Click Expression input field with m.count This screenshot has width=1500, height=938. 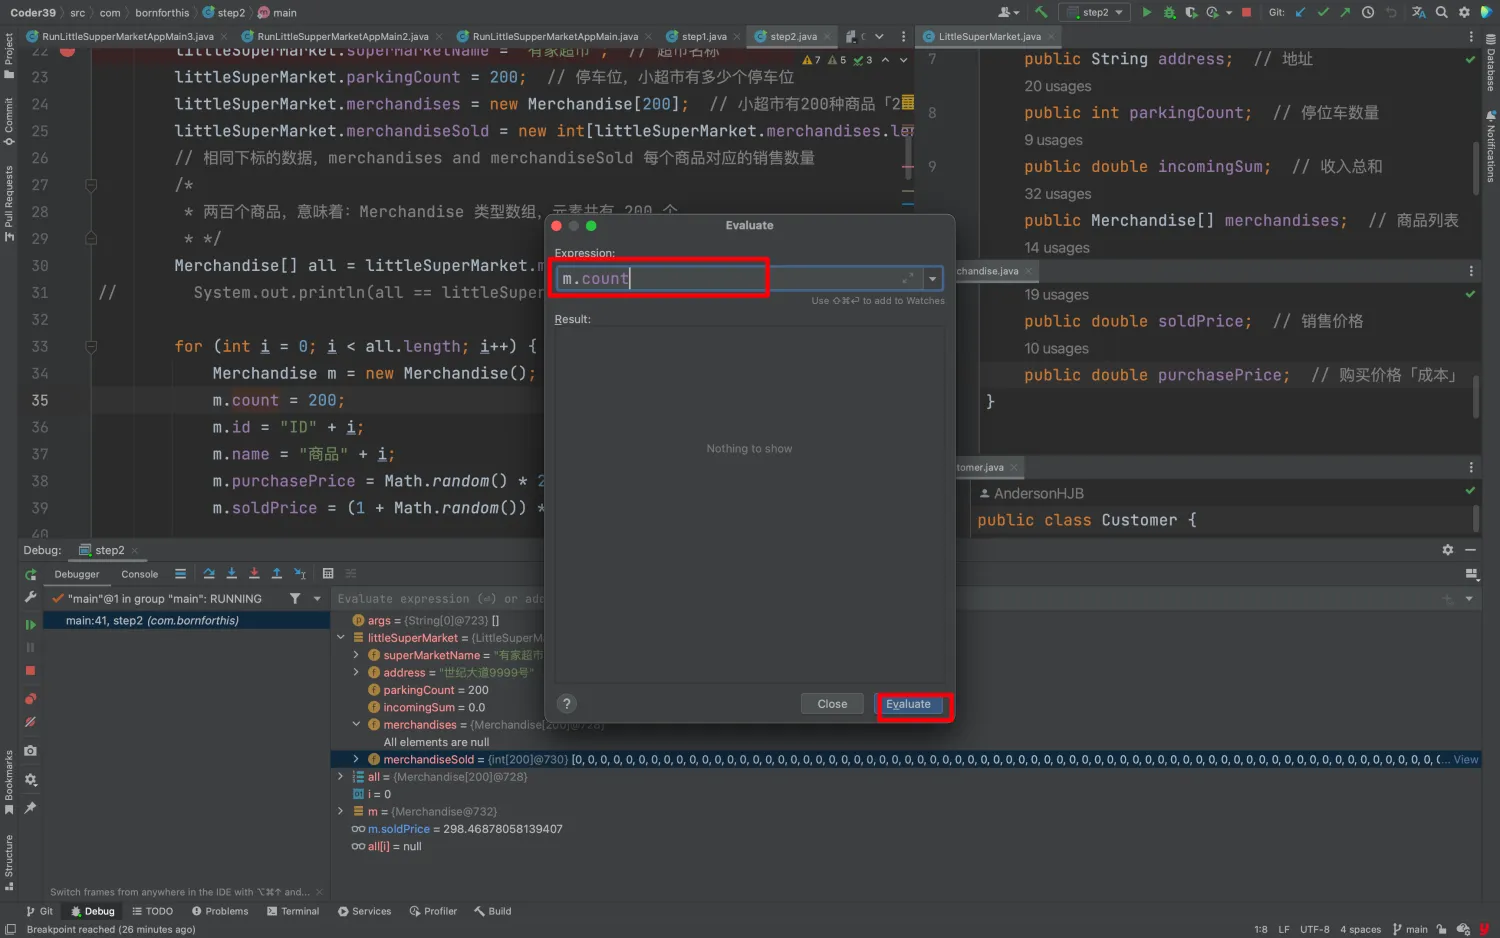point(738,279)
